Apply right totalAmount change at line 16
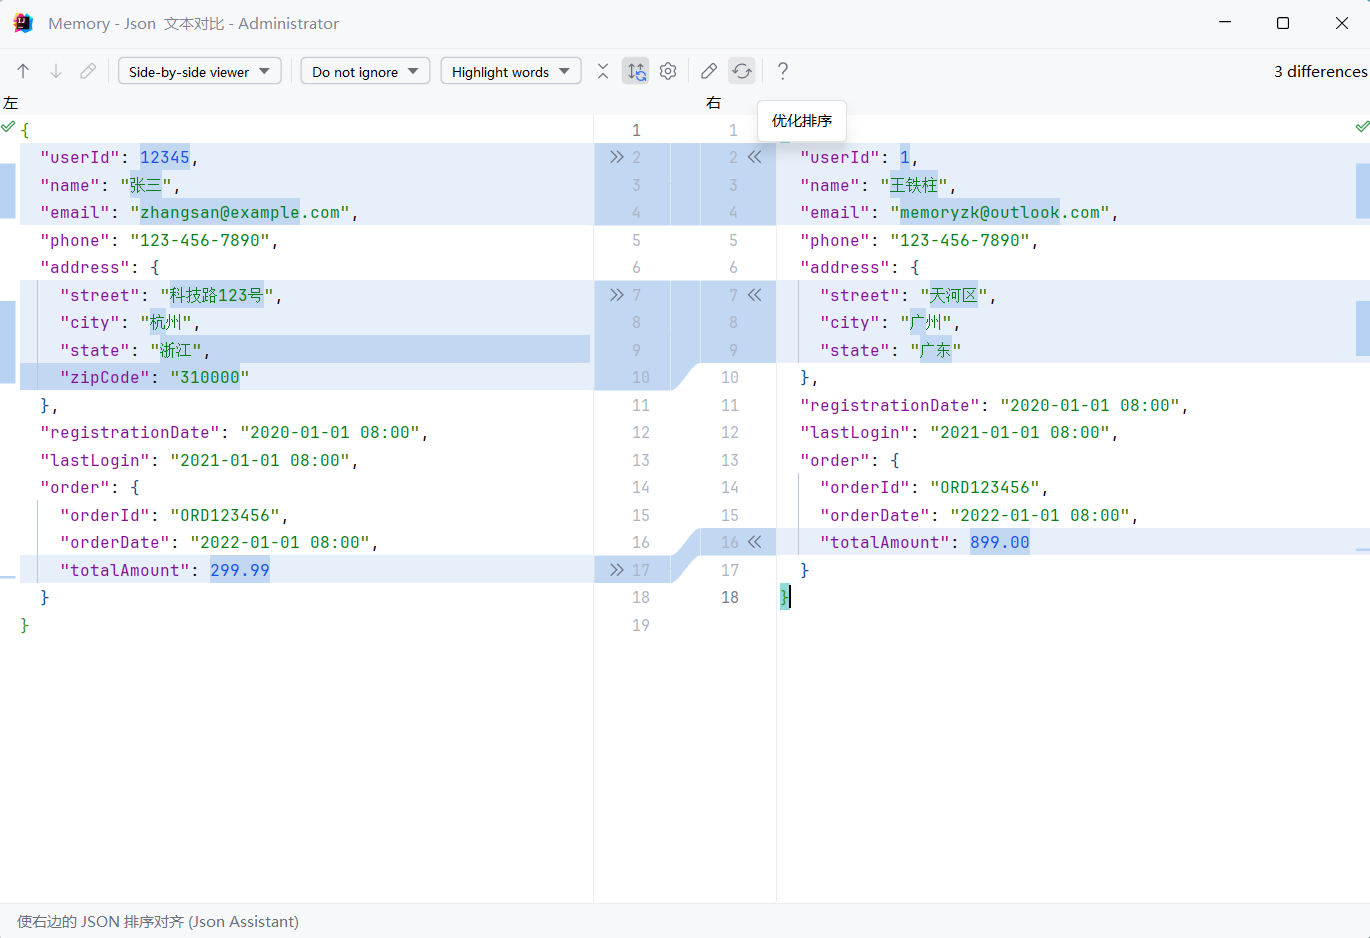The width and height of the screenshot is (1370, 938). coord(755,542)
